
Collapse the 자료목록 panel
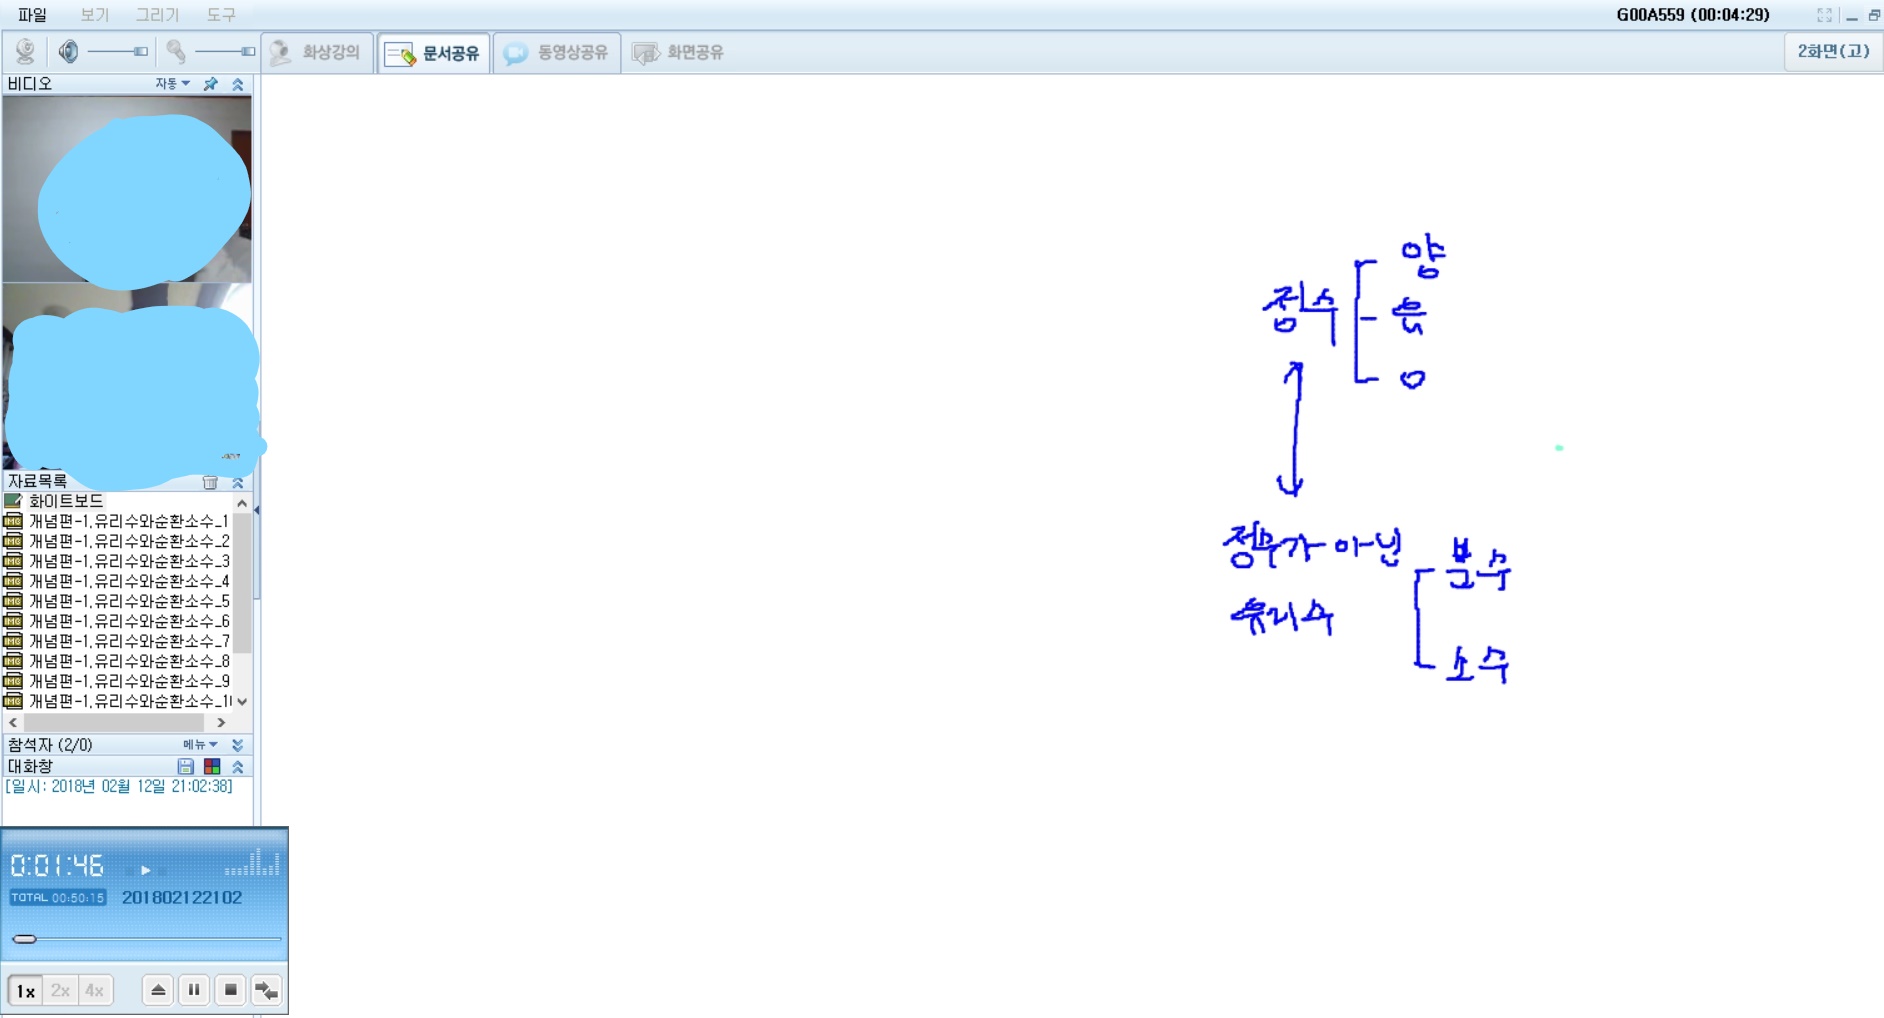(x=238, y=482)
